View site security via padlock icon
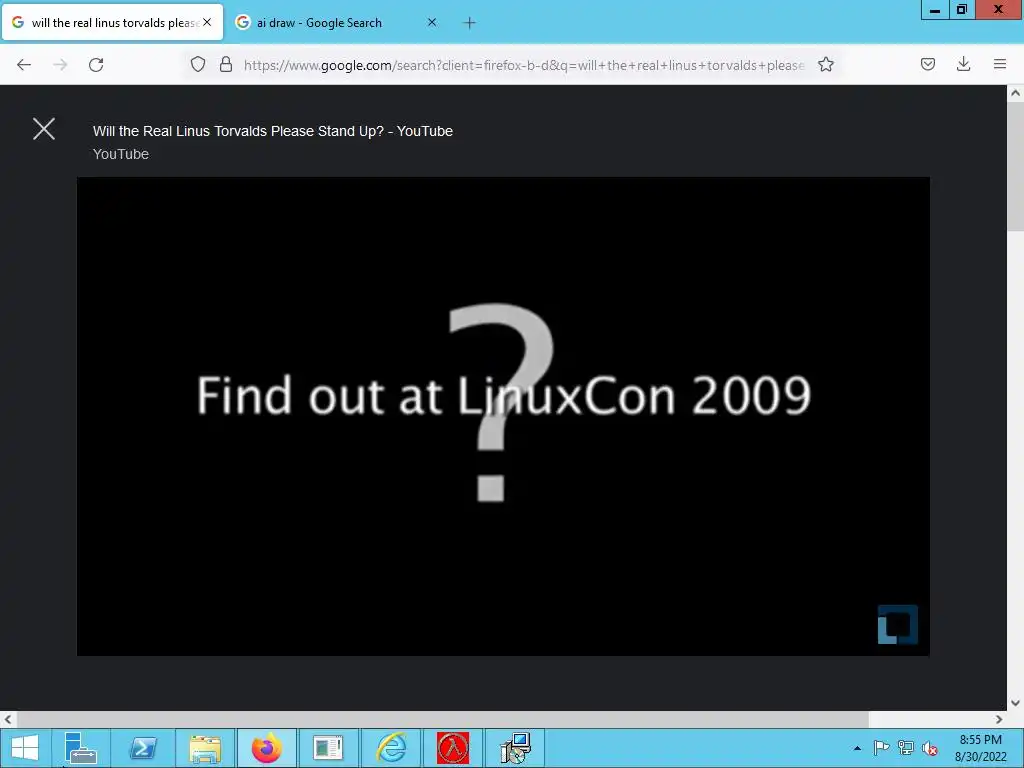Screen dimensions: 1024x768 coord(226,64)
